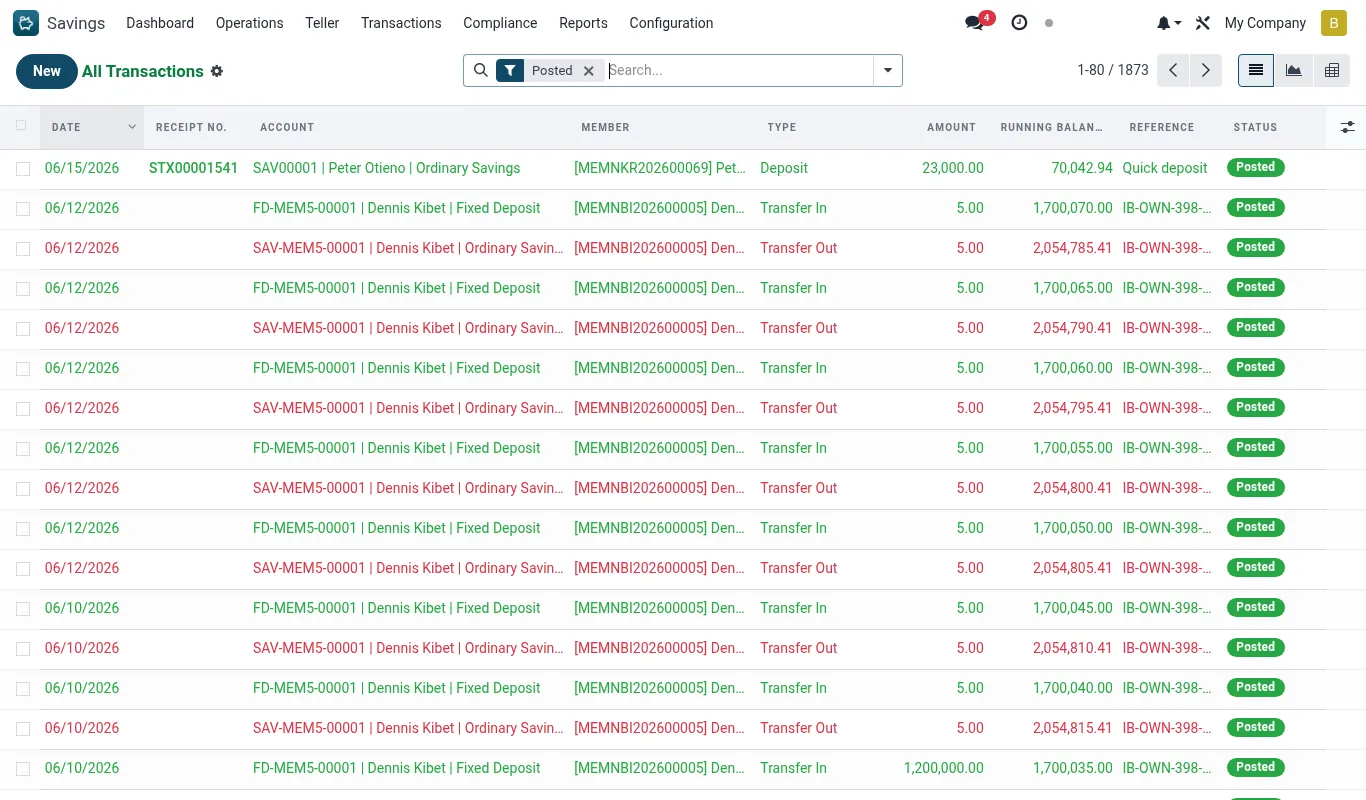1366x800 pixels.
Task: Click the All Transactions gear settings icon
Action: pyautogui.click(x=217, y=71)
